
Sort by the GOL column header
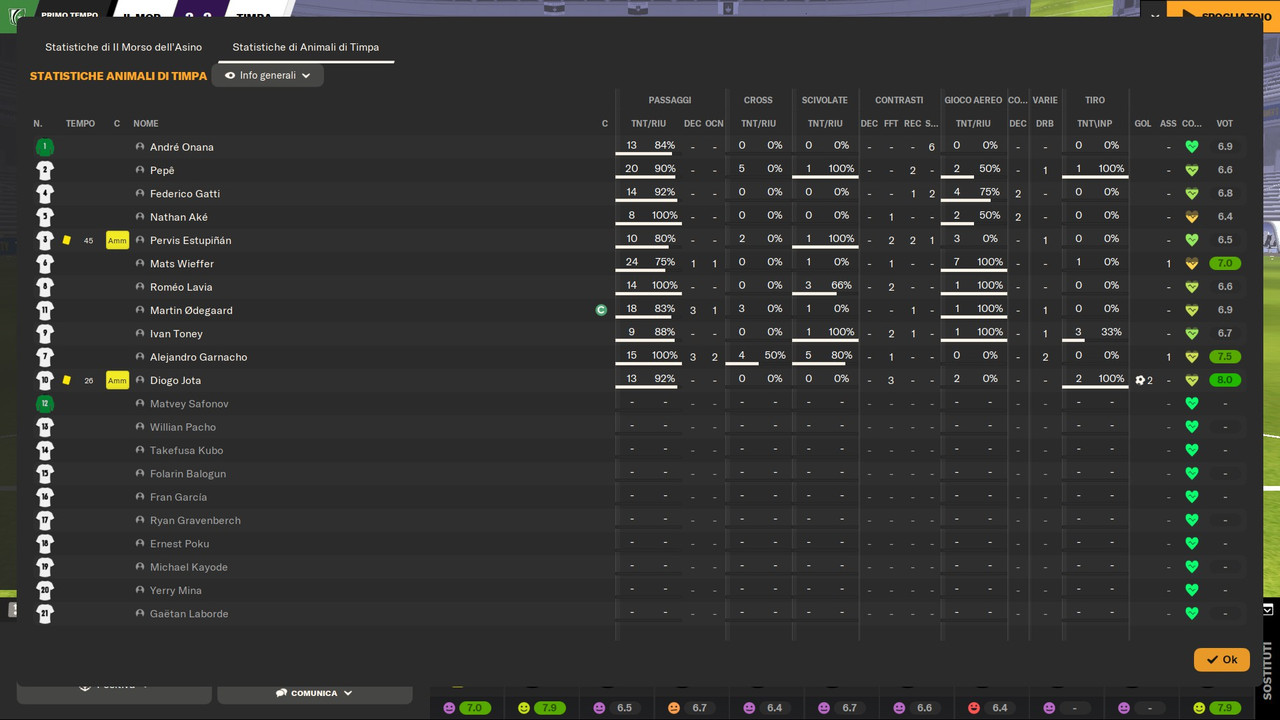click(x=1143, y=124)
